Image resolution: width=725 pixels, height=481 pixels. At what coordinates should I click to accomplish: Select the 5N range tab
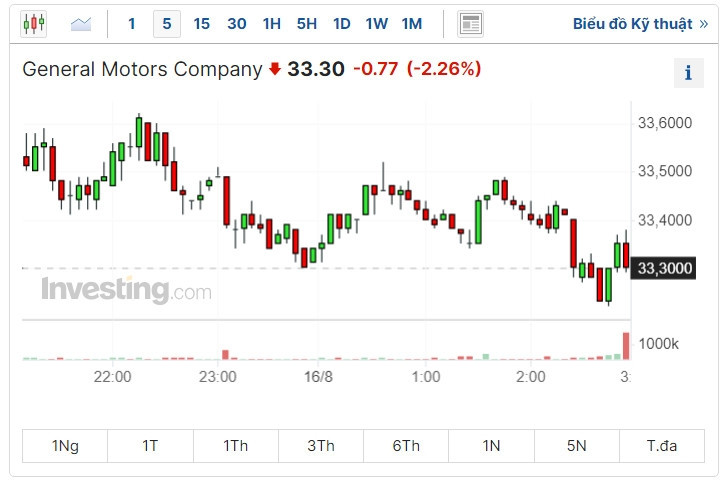click(x=577, y=446)
